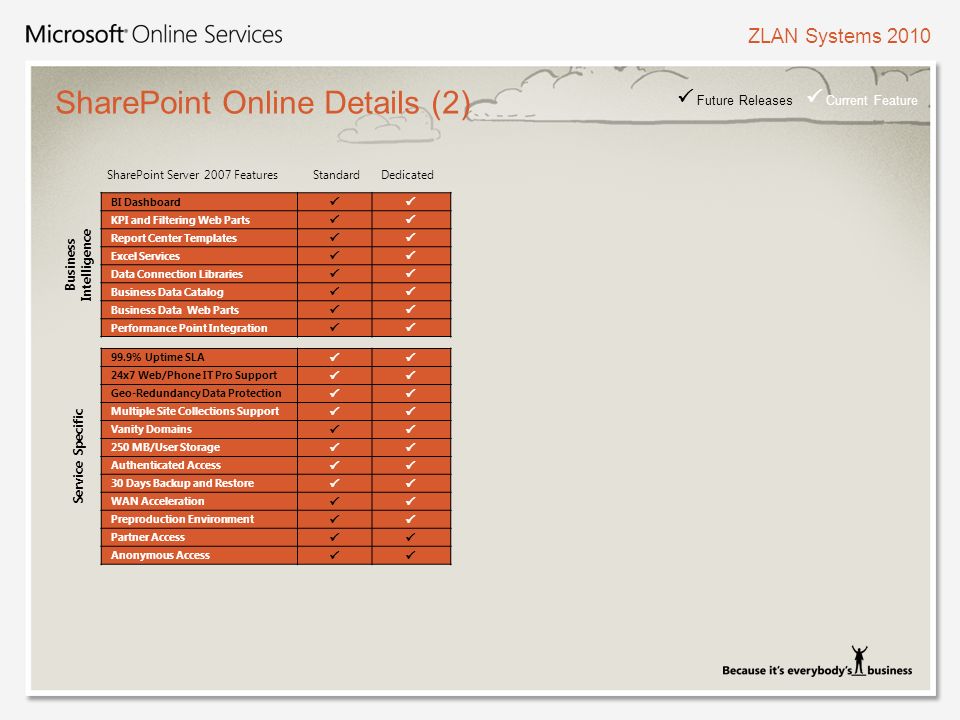Click the Standard checkmark for Vanity Domains
The image size is (960, 720).
(334, 429)
